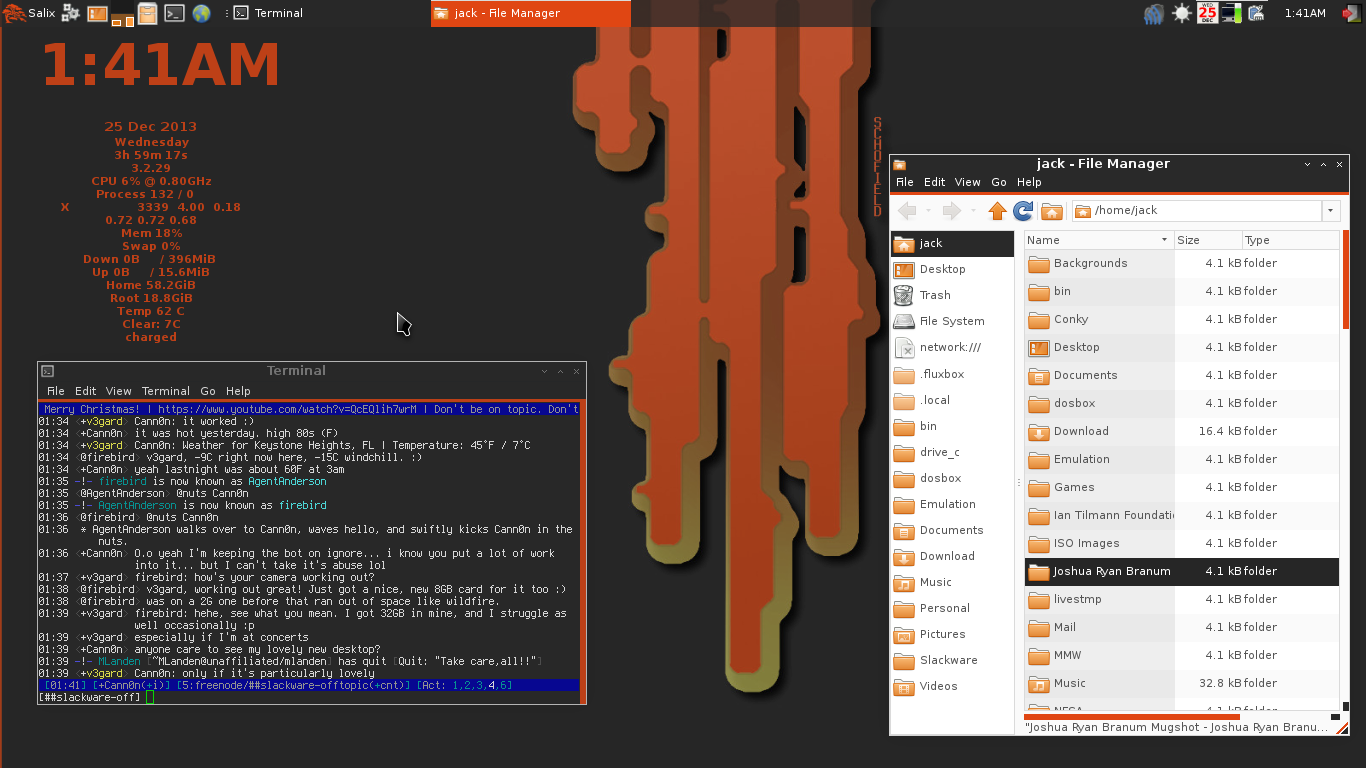Open File menu in Terminal window
1366x768 pixels.
(x=56, y=391)
